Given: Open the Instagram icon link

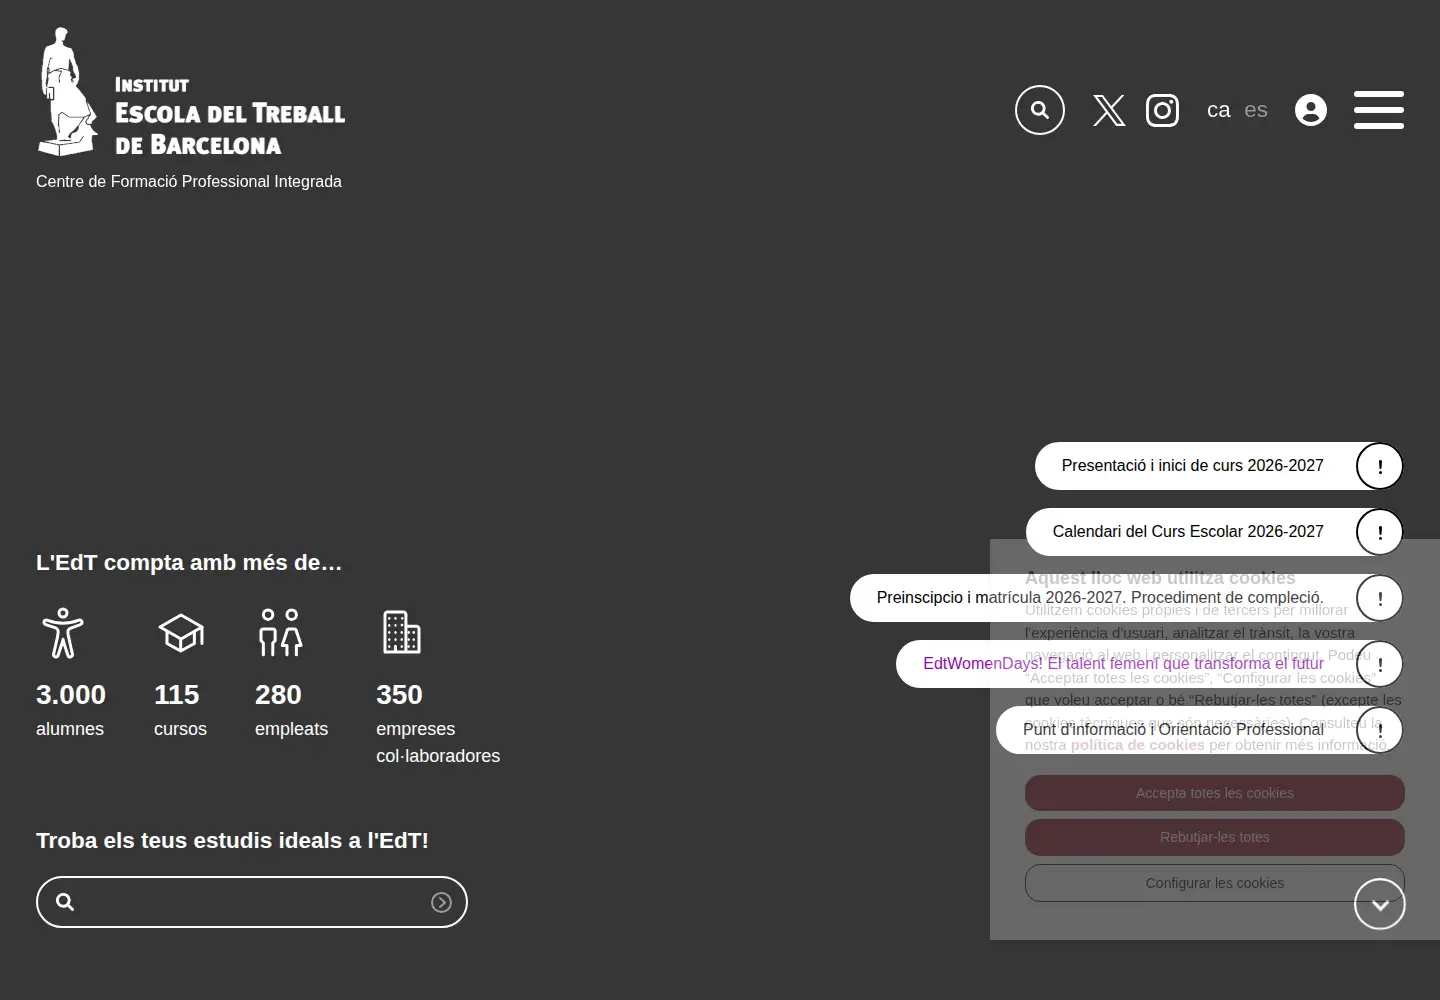Looking at the screenshot, I should pyautogui.click(x=1162, y=110).
